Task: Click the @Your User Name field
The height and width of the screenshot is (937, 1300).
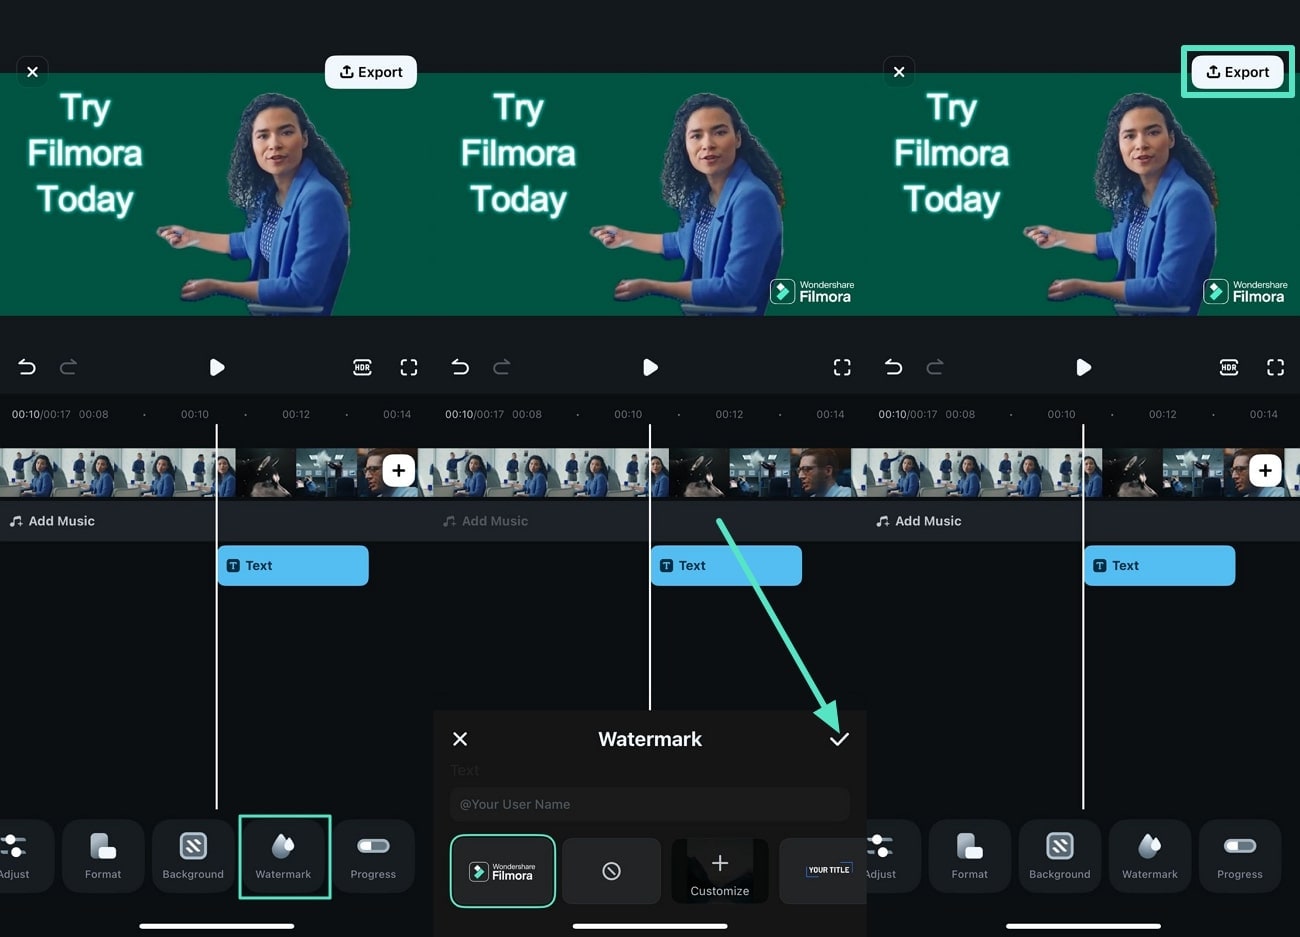Action: pos(650,804)
